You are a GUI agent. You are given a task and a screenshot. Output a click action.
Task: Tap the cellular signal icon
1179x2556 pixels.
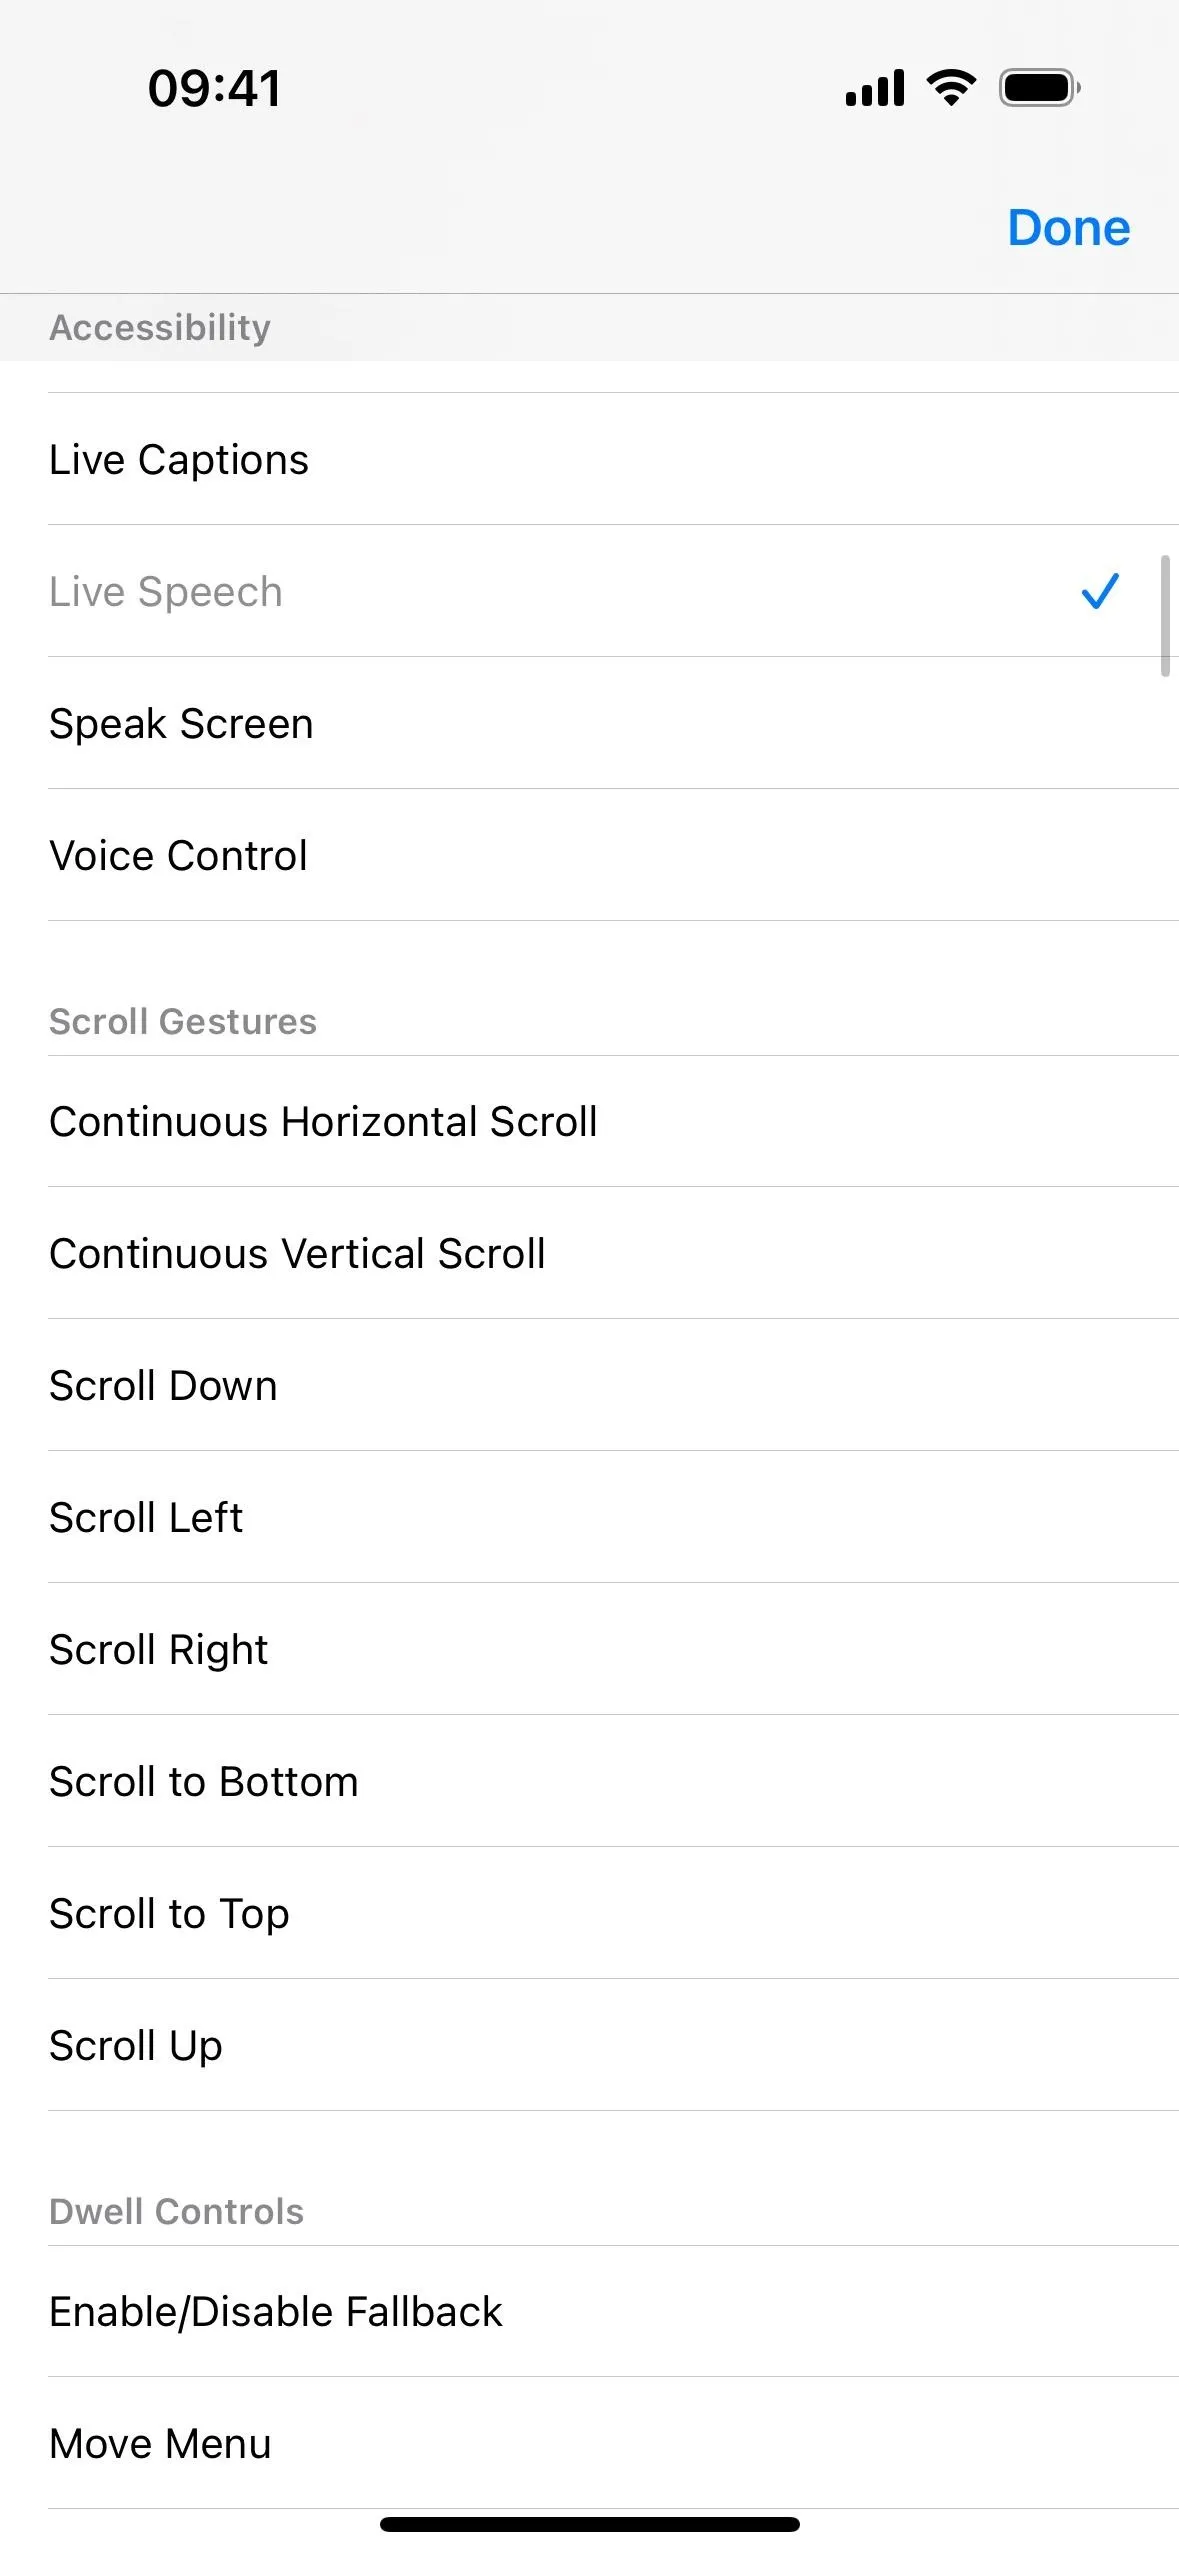(875, 88)
